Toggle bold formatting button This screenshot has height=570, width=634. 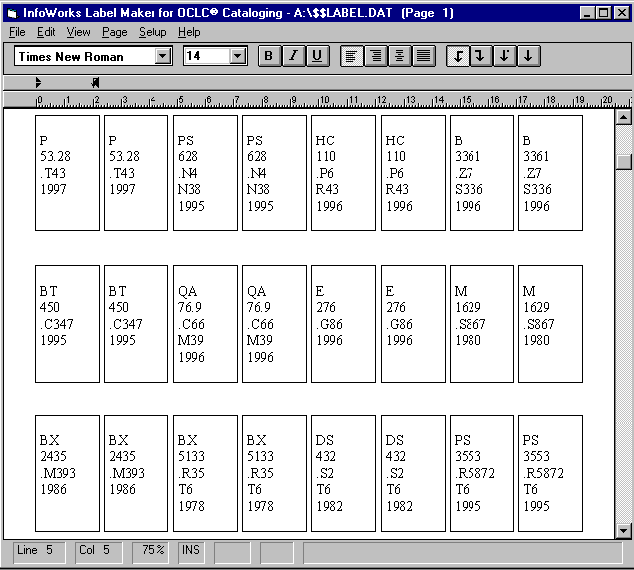pos(268,56)
